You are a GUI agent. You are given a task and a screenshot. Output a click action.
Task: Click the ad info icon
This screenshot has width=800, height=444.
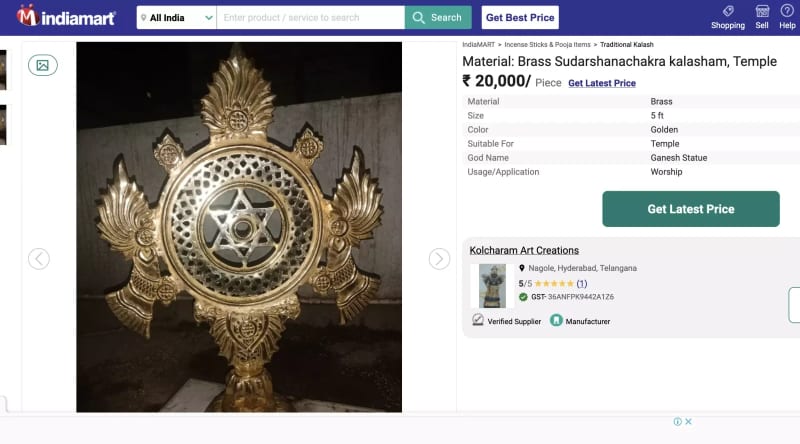[677, 422]
